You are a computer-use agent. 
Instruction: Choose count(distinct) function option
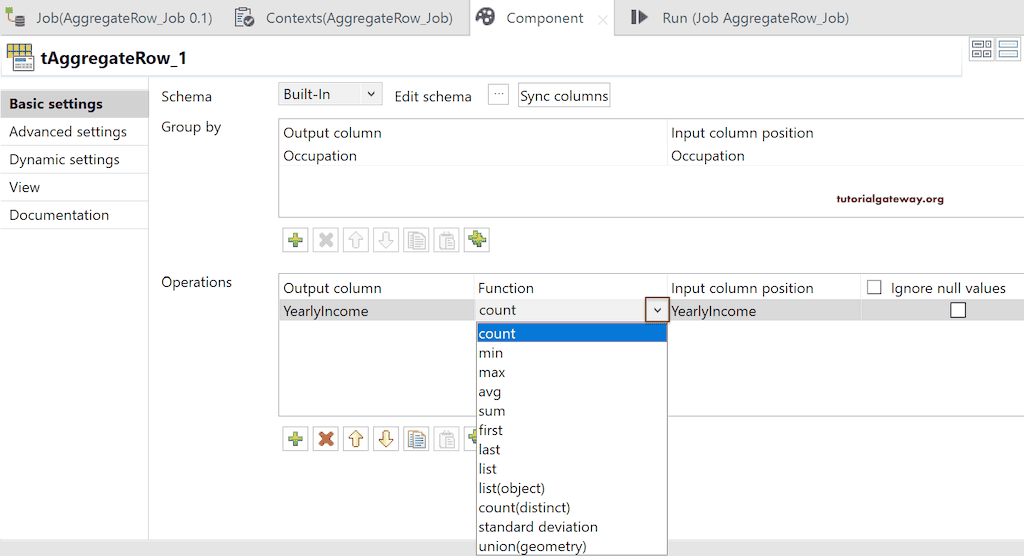coord(571,508)
